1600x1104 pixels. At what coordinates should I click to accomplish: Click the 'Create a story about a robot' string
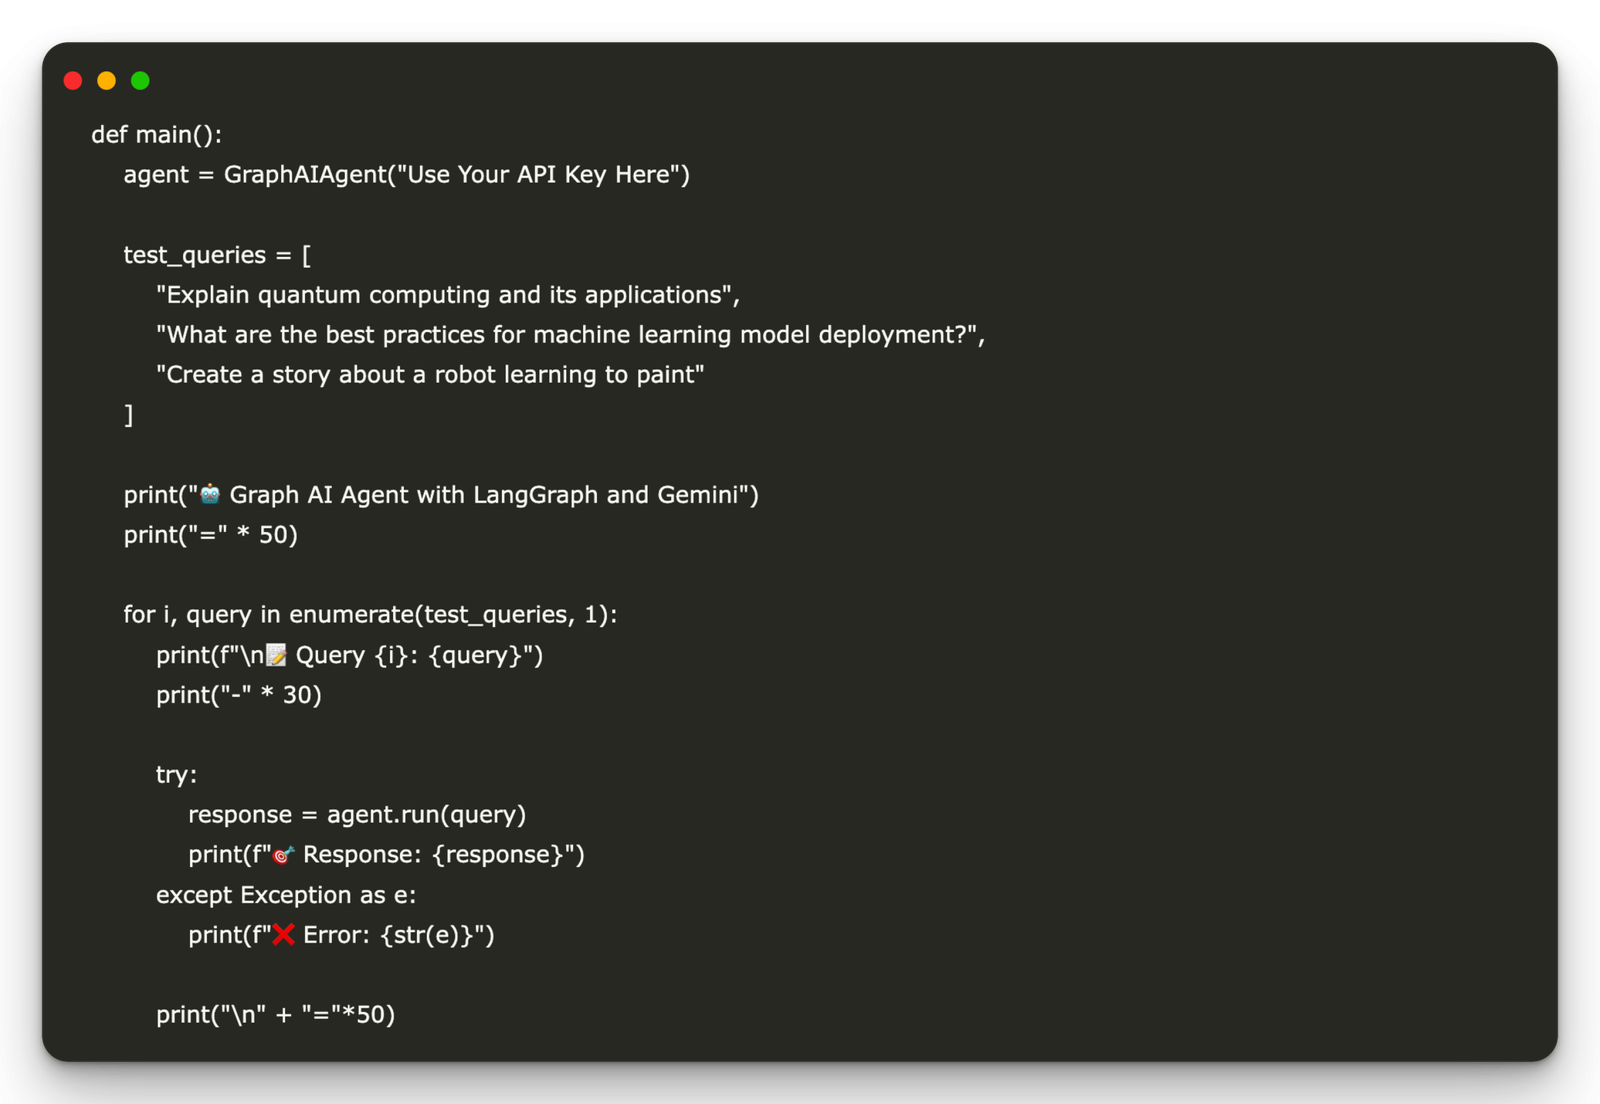(430, 375)
